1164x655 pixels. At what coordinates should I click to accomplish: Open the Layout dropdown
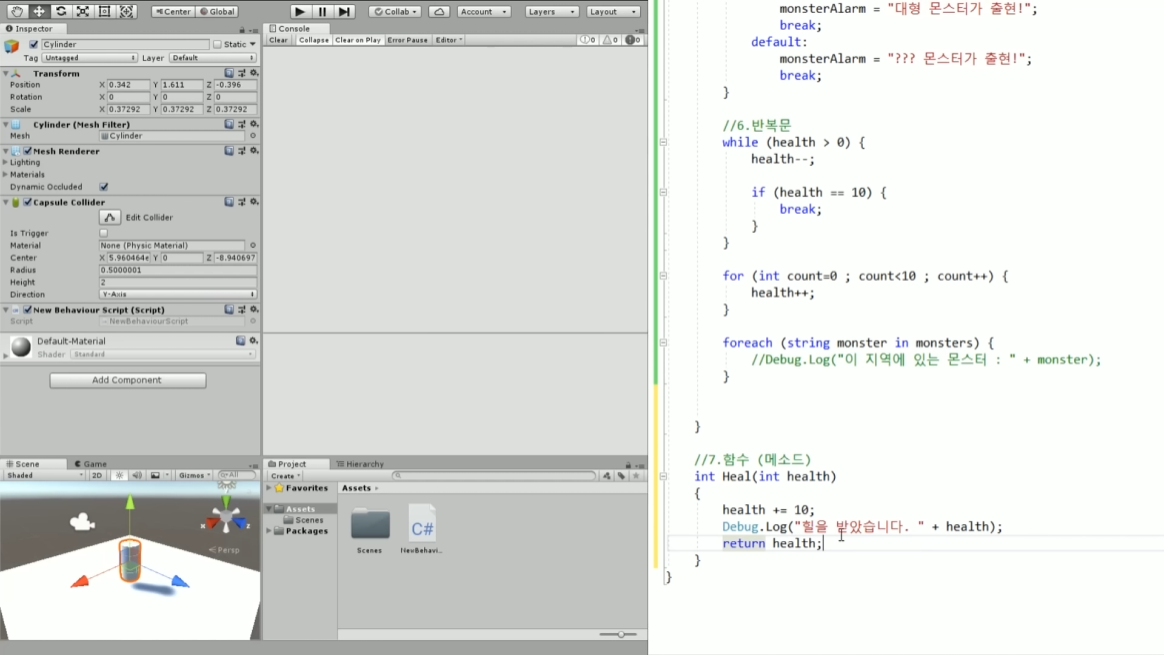(612, 11)
